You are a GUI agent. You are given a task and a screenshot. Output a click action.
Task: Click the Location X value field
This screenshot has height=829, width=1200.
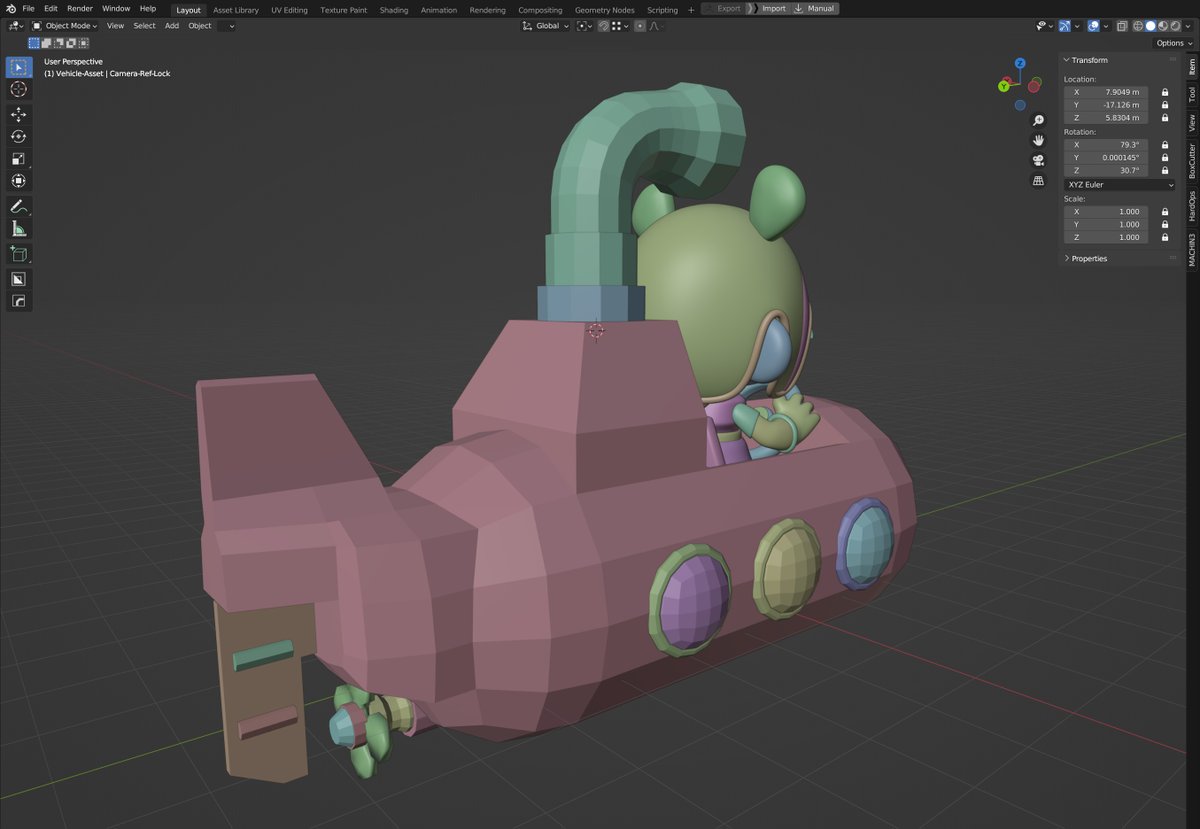click(1106, 92)
